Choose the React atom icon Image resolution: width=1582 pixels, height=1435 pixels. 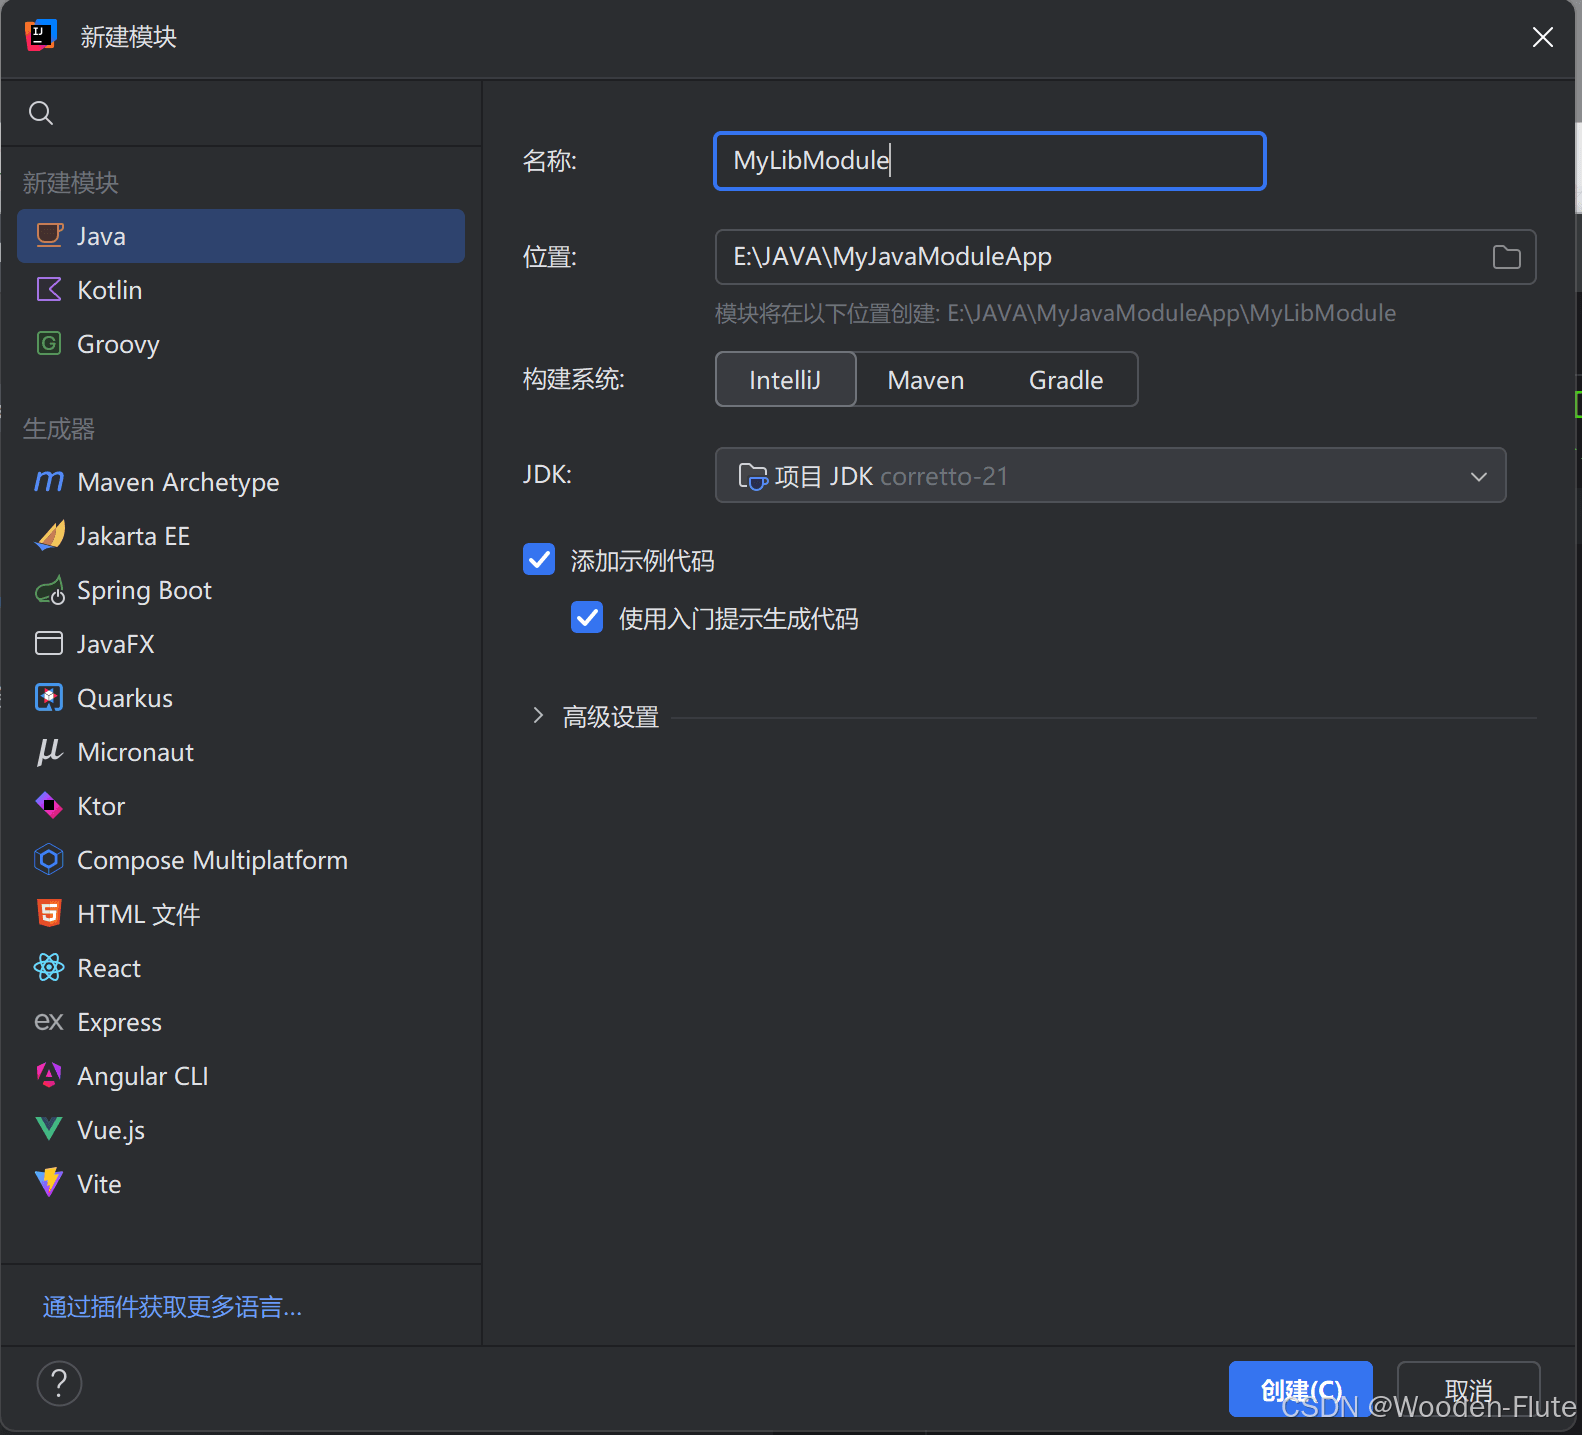pos(49,967)
